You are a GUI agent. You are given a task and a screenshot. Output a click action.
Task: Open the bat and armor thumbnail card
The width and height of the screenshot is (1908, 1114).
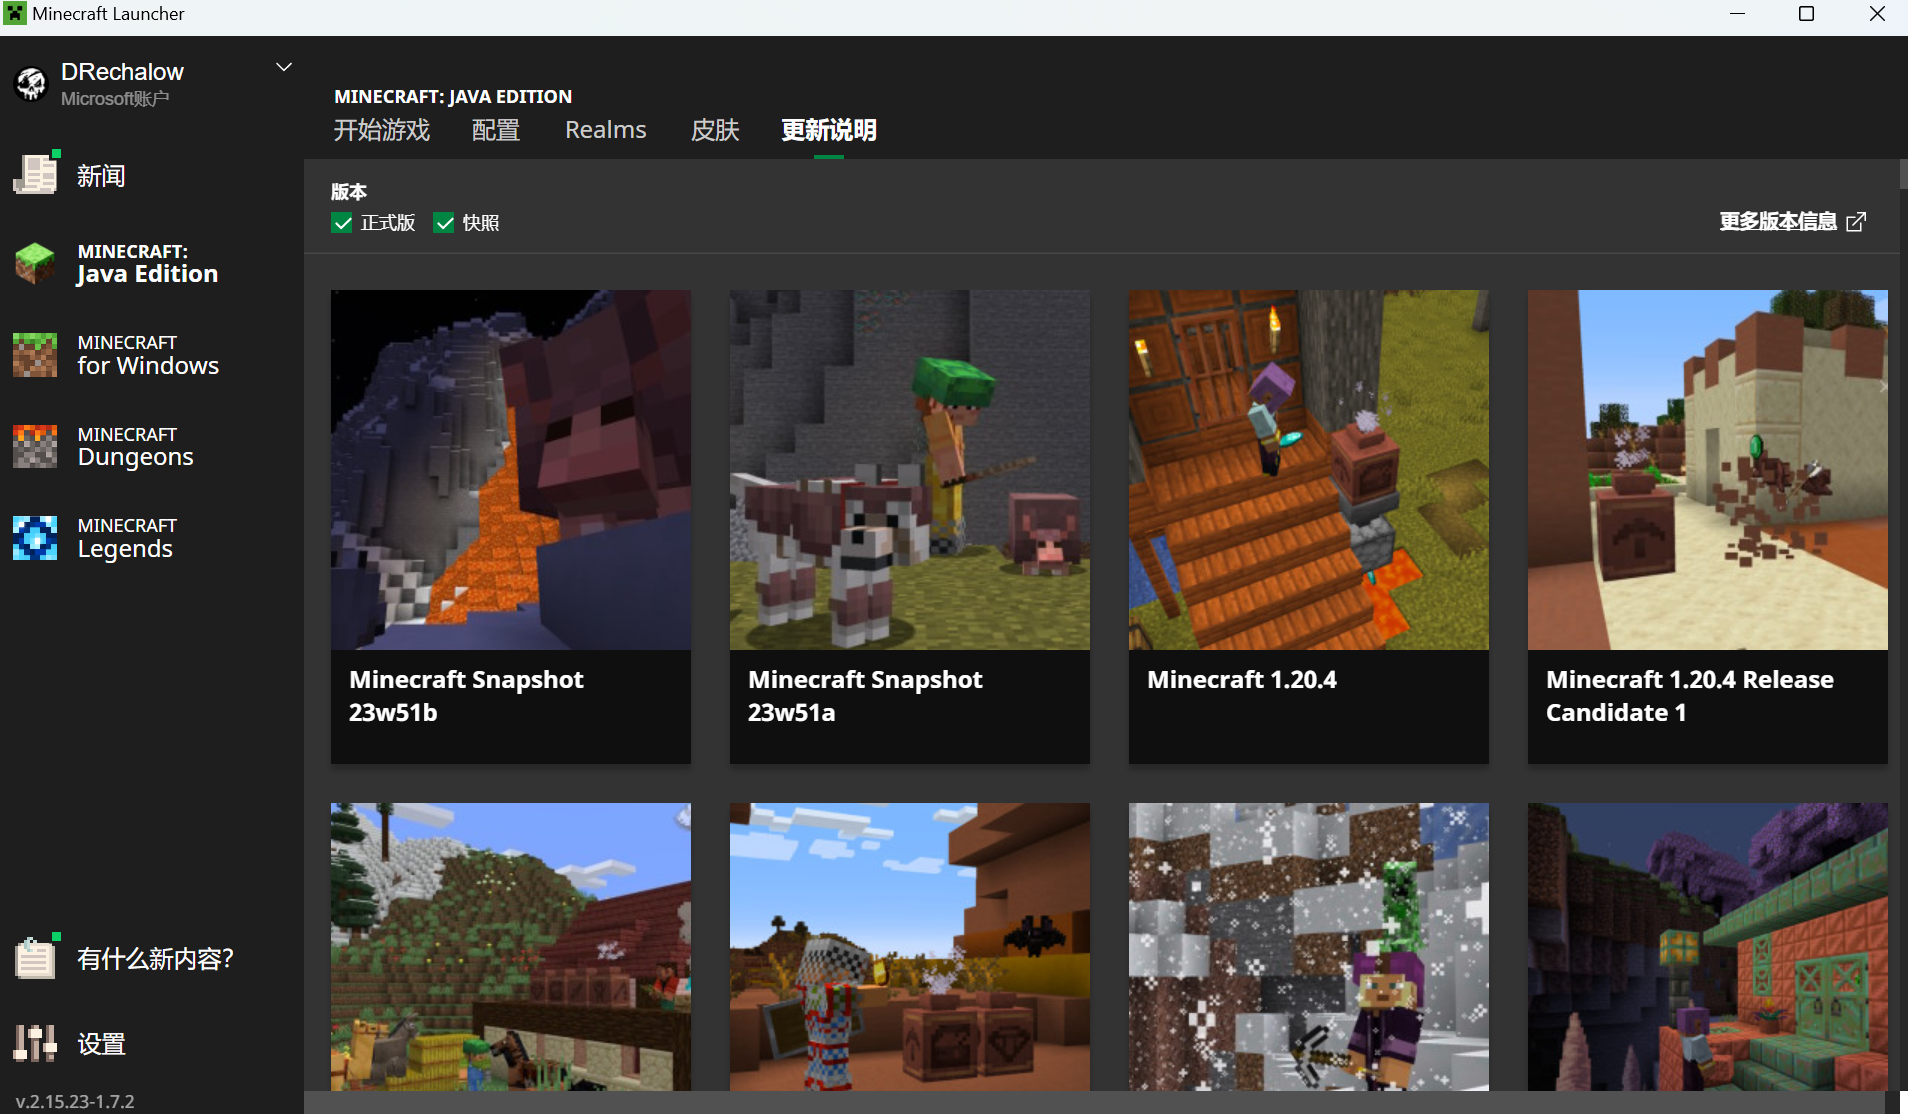910,947
